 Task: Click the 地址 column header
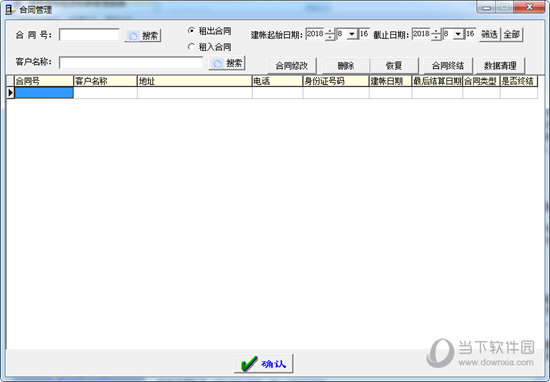pyautogui.click(x=195, y=81)
